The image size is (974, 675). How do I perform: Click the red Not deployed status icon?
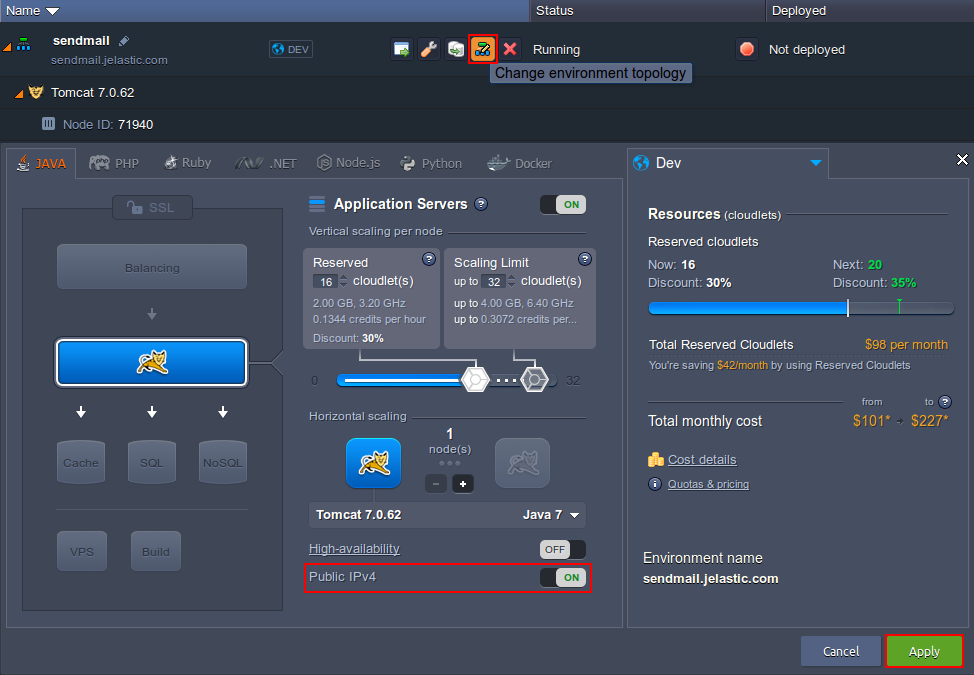click(x=747, y=49)
